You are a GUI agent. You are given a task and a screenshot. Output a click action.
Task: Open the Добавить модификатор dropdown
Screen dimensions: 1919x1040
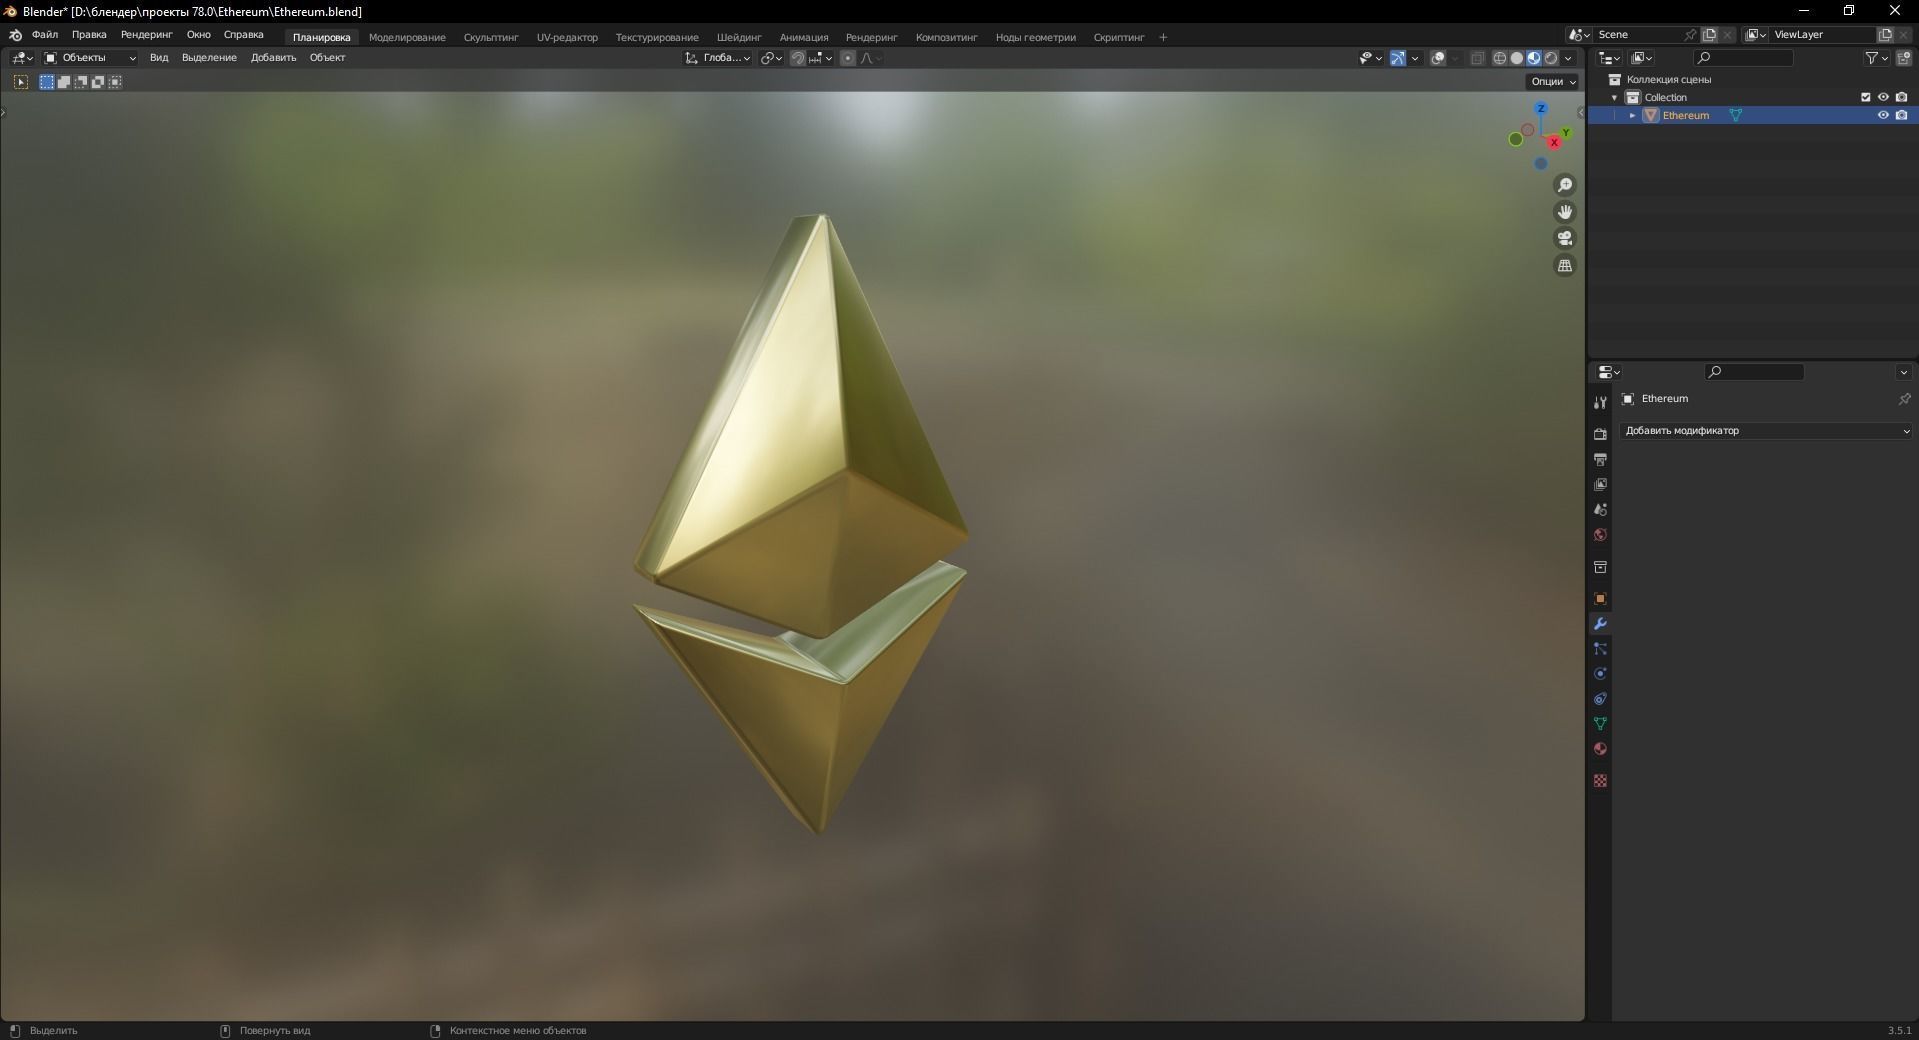coord(1766,431)
